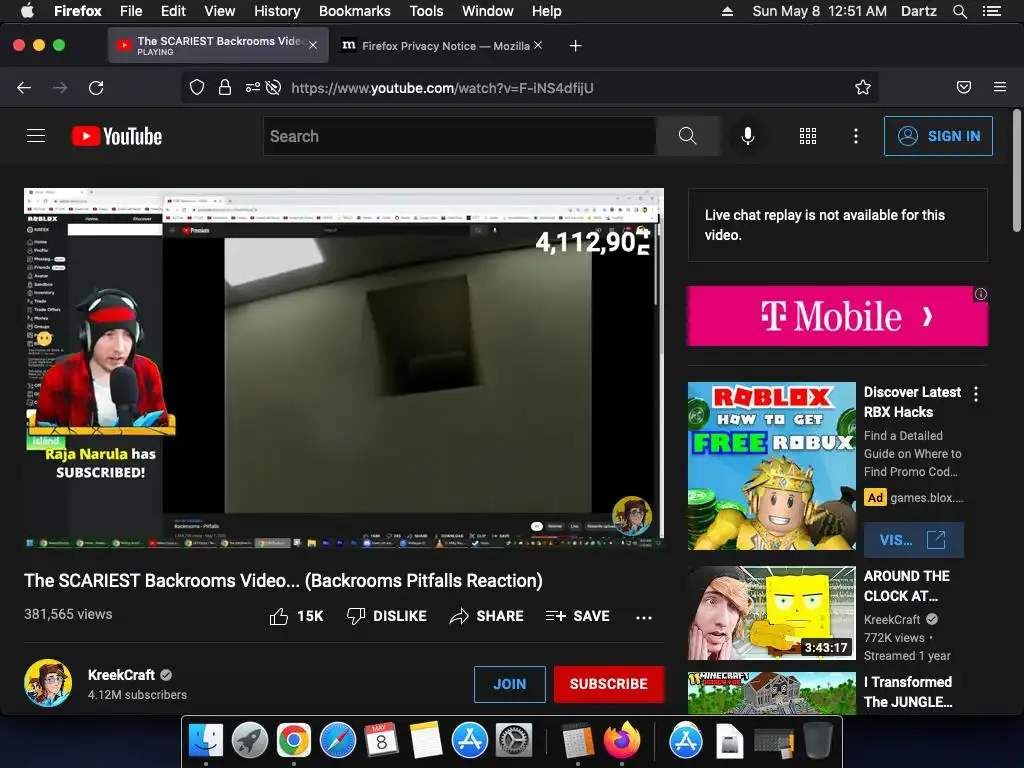Viewport: 1024px width, 768px height.
Task: Click the eject icon in menu bar
Action: pos(727,11)
